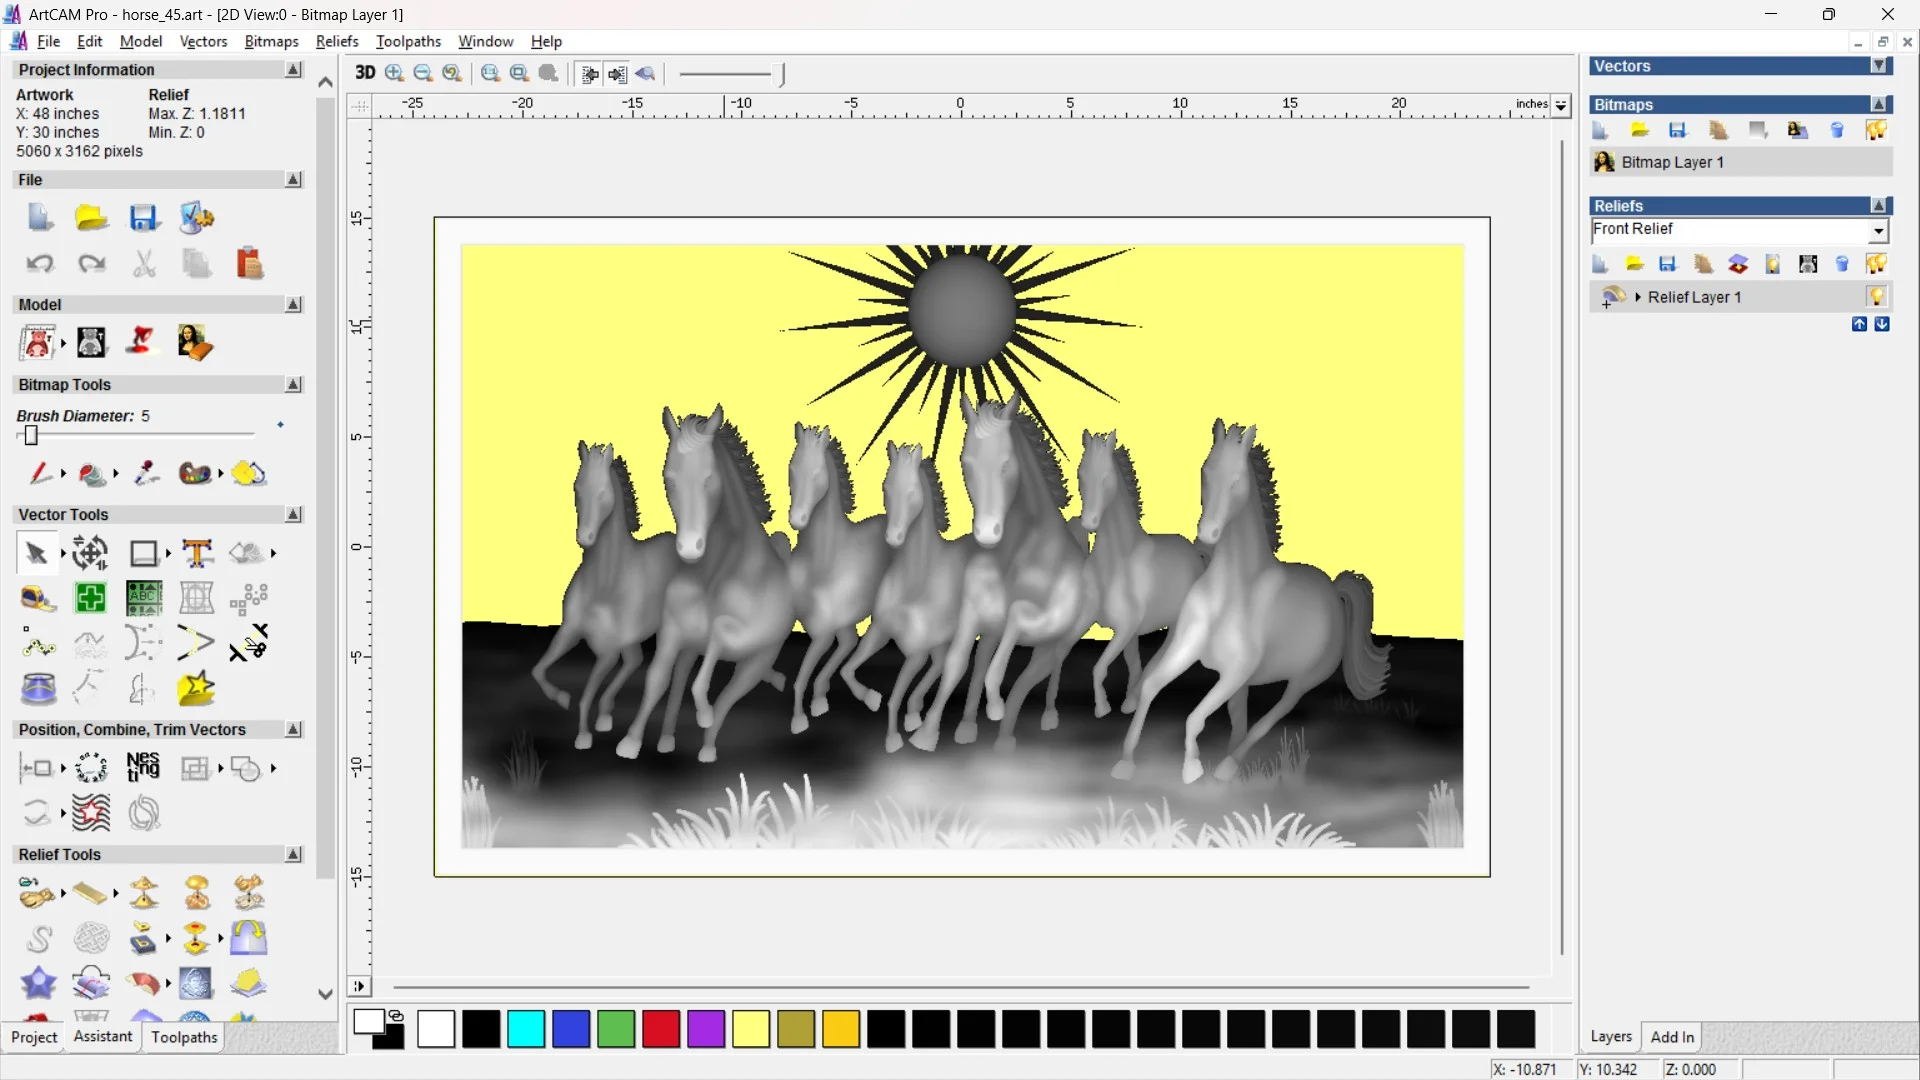Pick the red color swatch
The height and width of the screenshot is (1080, 1920).
tap(661, 1029)
